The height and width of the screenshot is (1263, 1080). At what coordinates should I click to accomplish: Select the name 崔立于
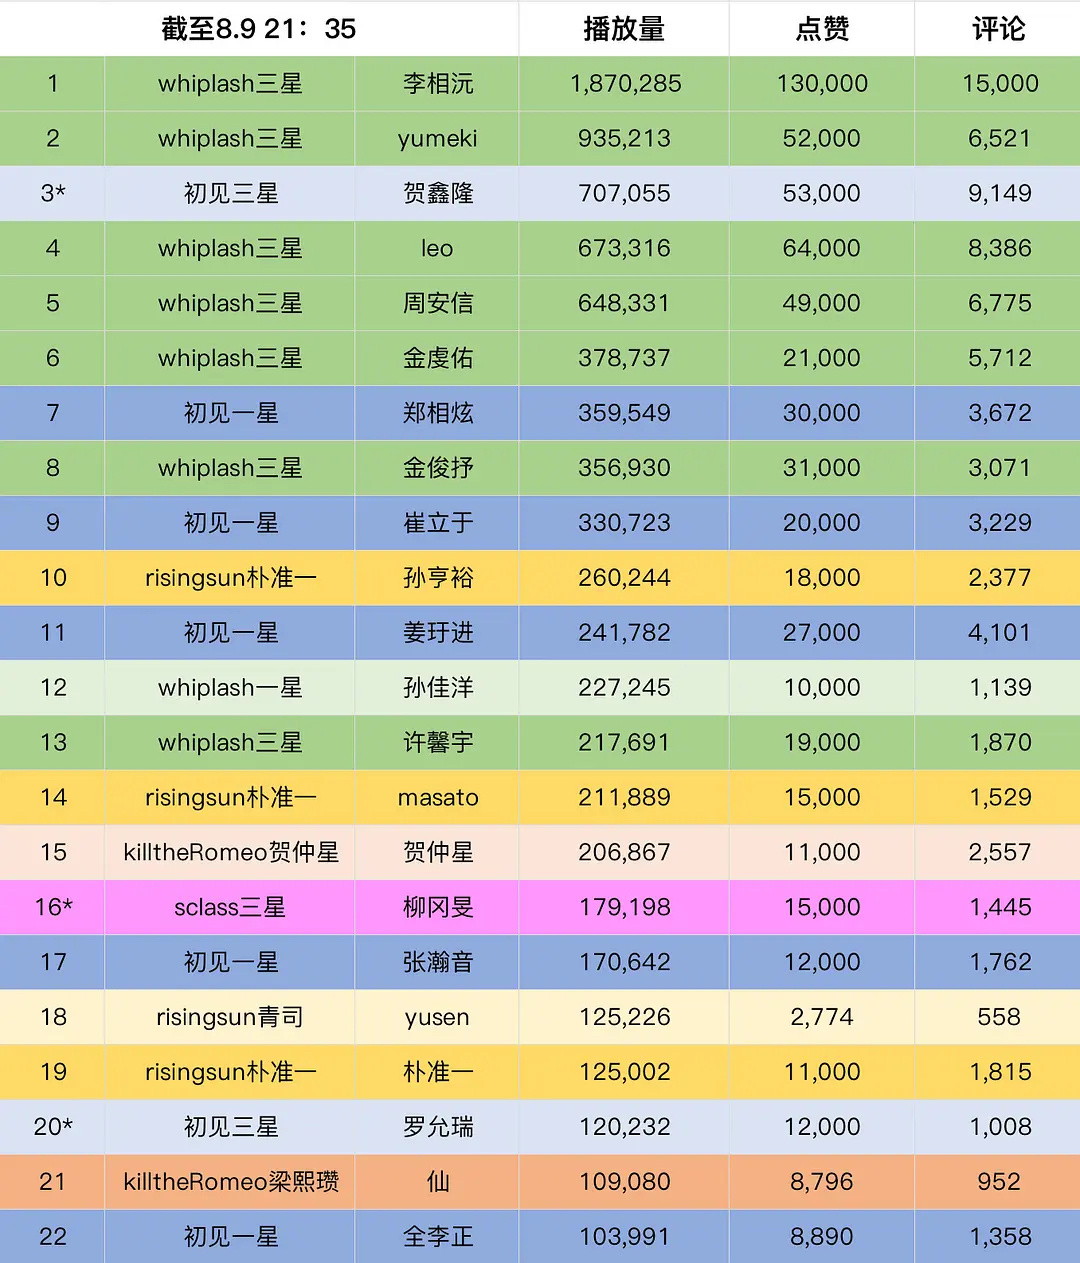438,524
